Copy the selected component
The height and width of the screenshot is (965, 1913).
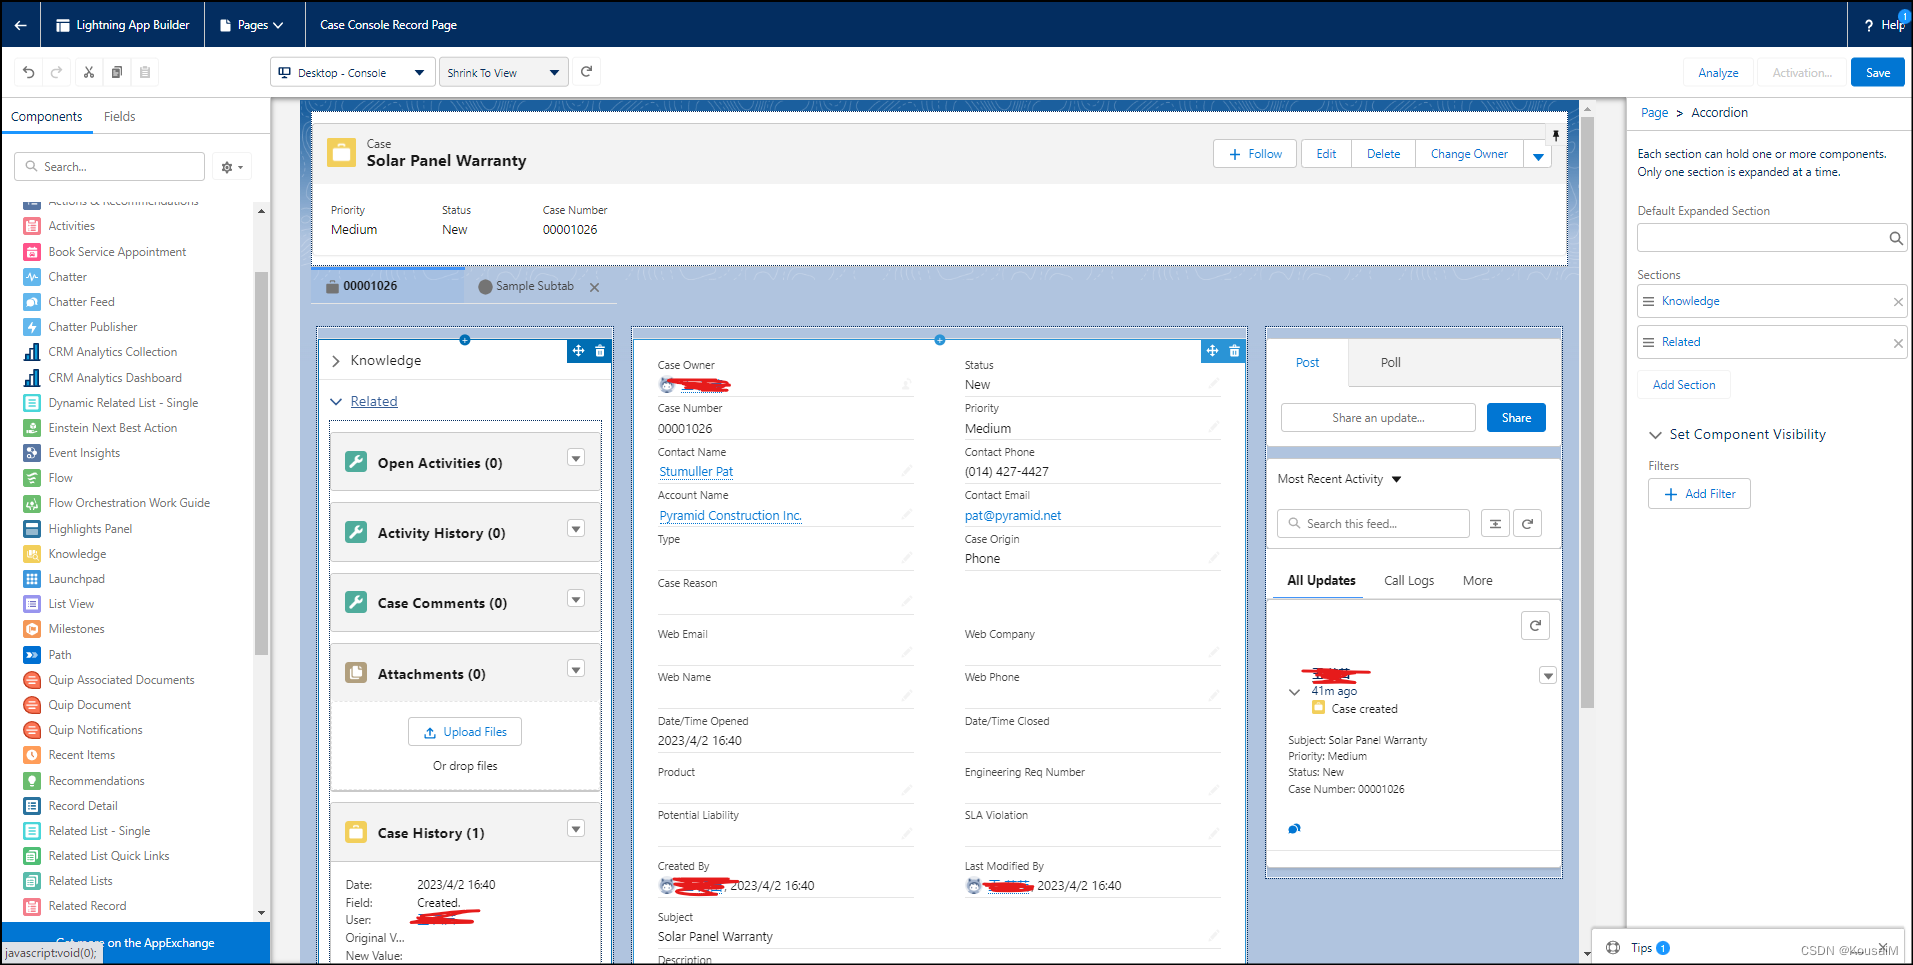click(x=117, y=72)
